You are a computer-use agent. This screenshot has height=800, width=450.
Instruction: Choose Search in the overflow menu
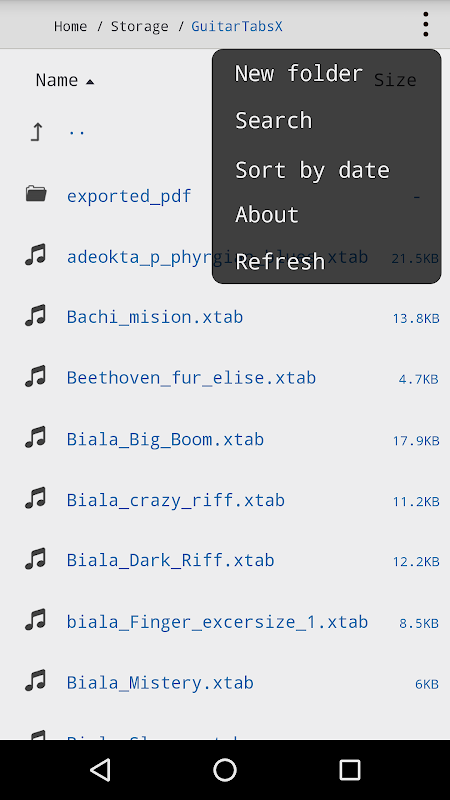pyautogui.click(x=273, y=120)
